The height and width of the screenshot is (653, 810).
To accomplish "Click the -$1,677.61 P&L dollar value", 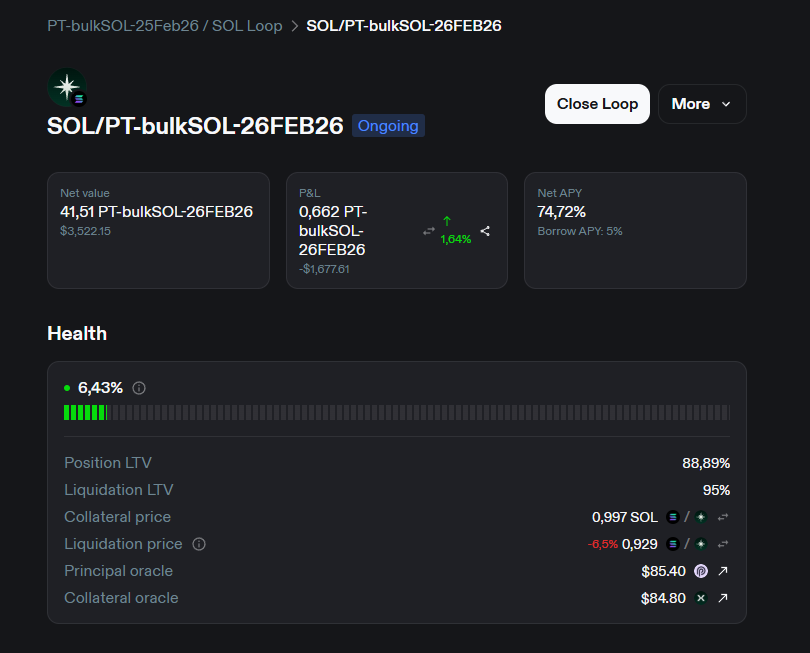I will pyautogui.click(x=324, y=269).
